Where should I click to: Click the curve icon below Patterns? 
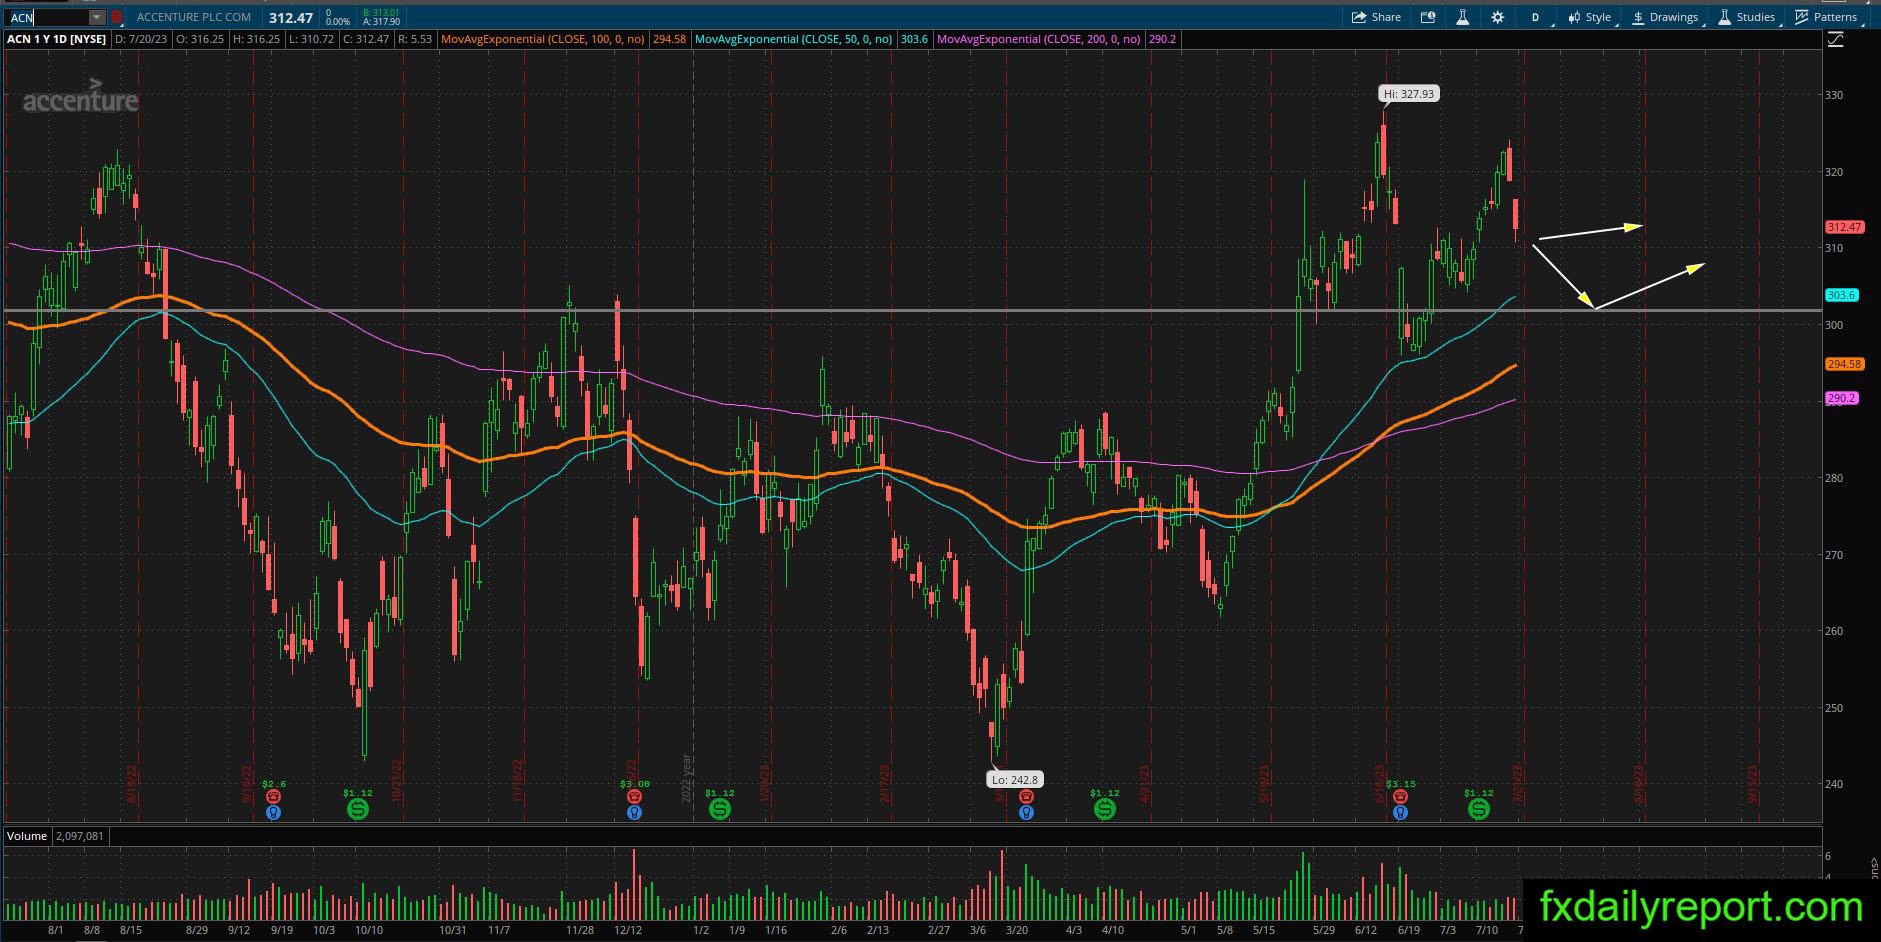click(x=1836, y=40)
